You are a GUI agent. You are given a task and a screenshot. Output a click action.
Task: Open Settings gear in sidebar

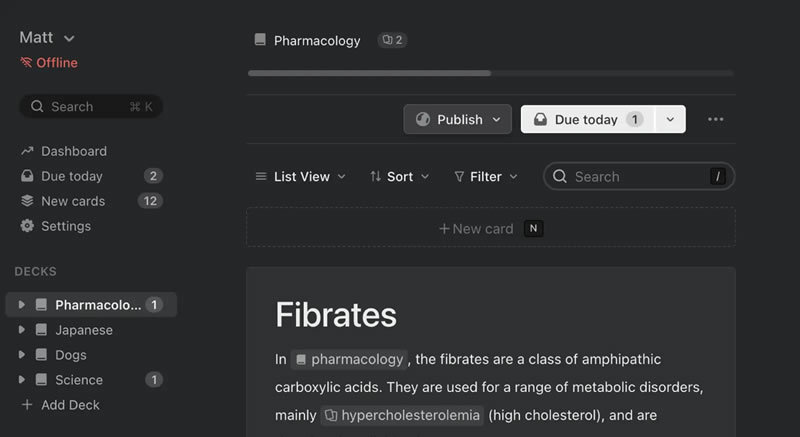pyautogui.click(x=27, y=226)
